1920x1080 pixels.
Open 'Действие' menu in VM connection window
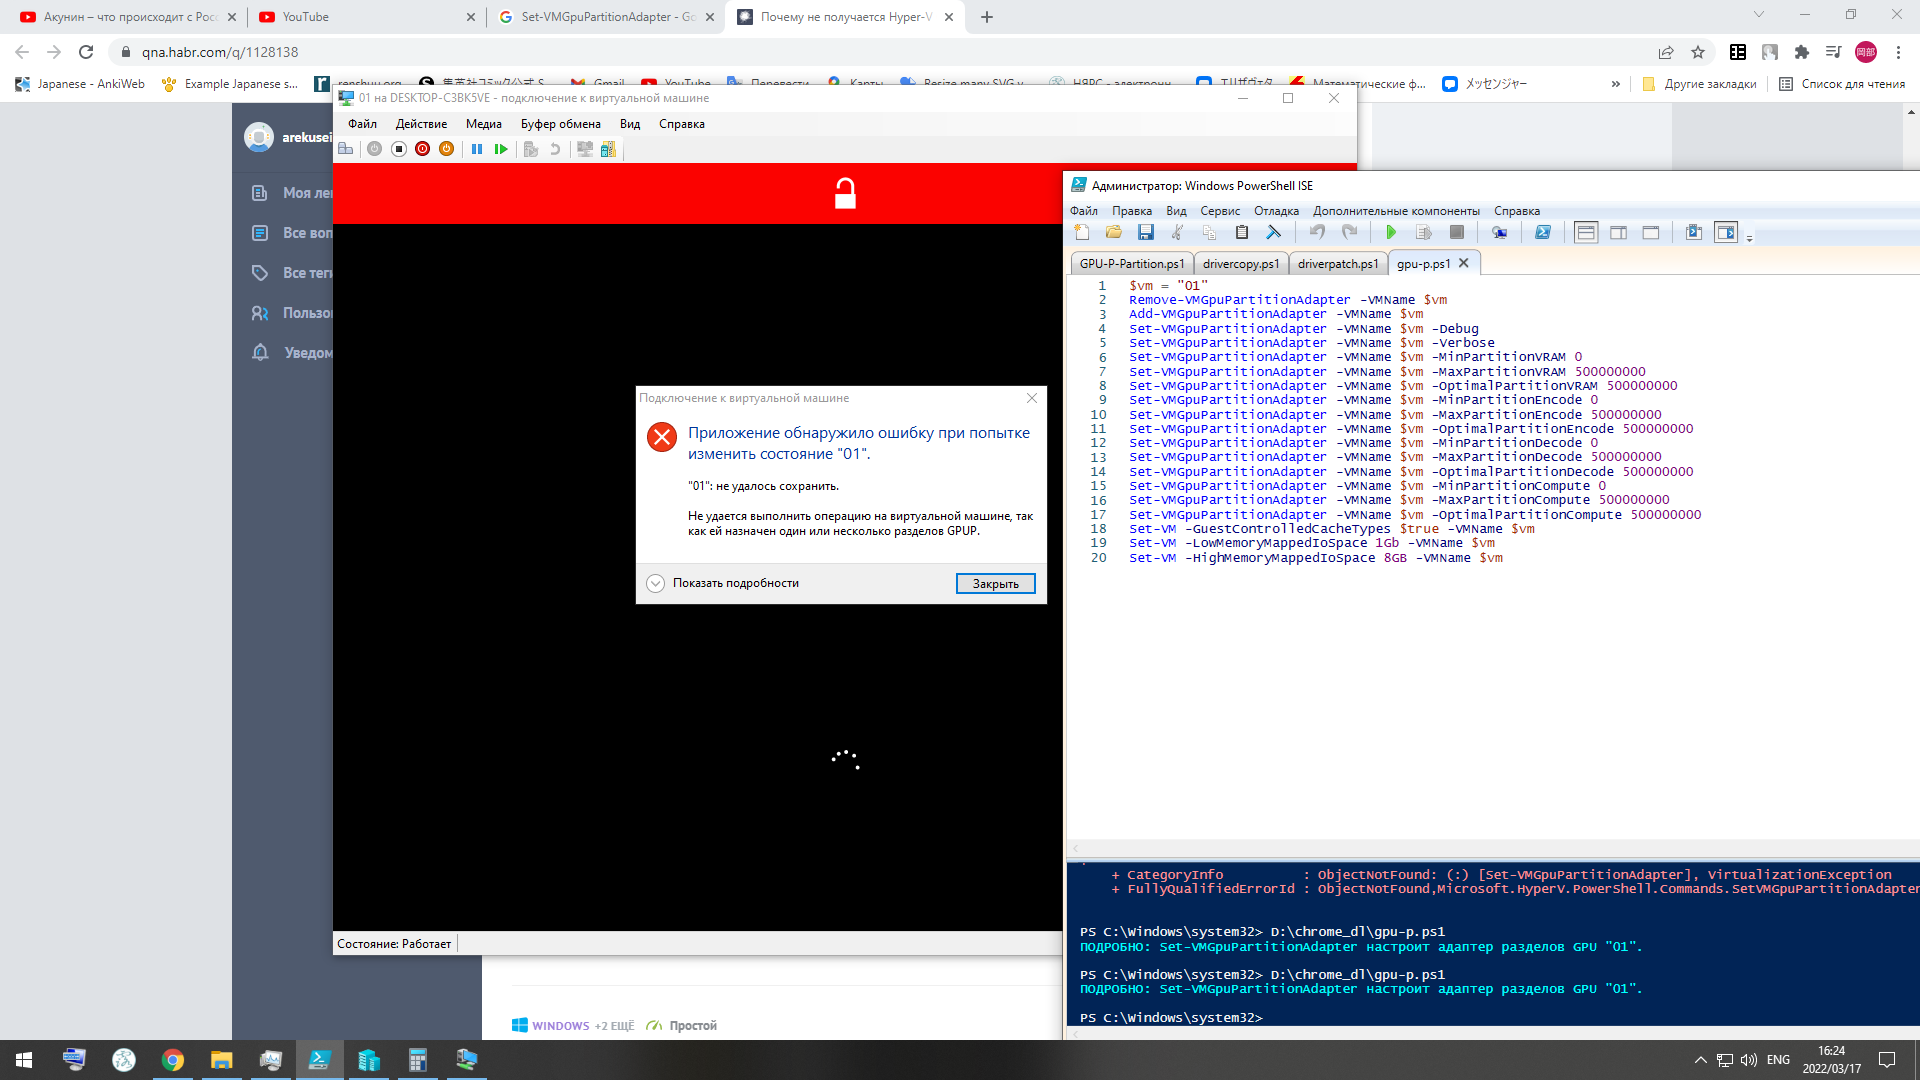pyautogui.click(x=421, y=124)
